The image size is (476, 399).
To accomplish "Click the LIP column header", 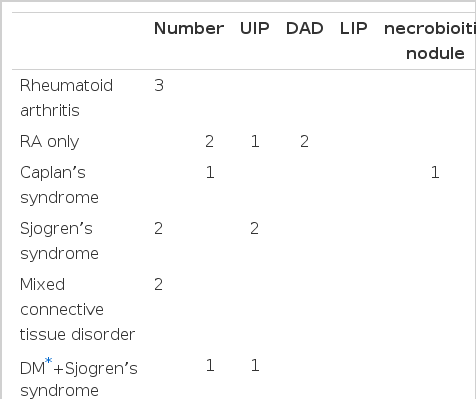I will (354, 28).
